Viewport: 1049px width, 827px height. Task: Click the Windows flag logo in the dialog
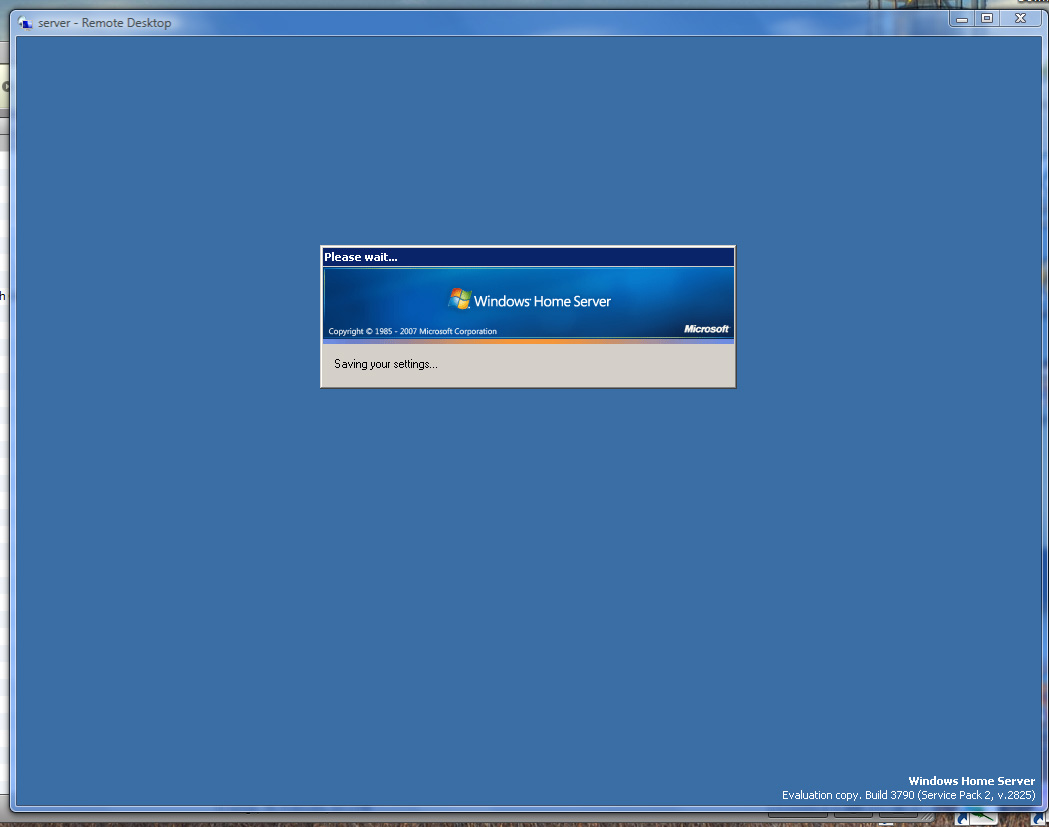pyautogui.click(x=460, y=299)
